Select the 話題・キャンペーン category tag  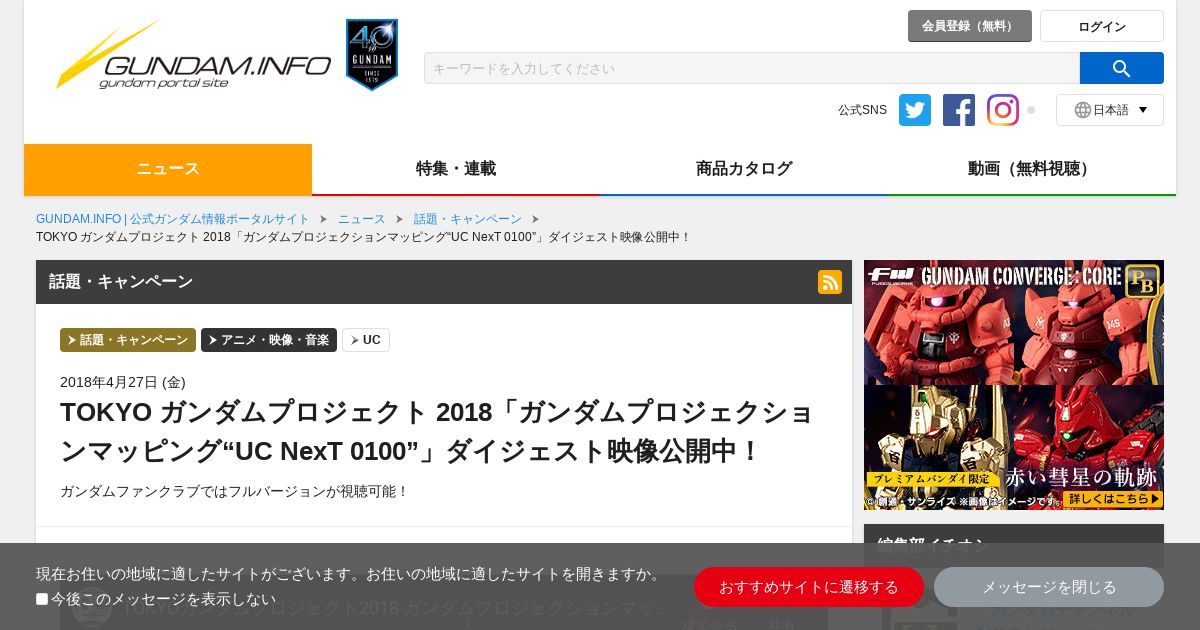pyautogui.click(x=128, y=340)
